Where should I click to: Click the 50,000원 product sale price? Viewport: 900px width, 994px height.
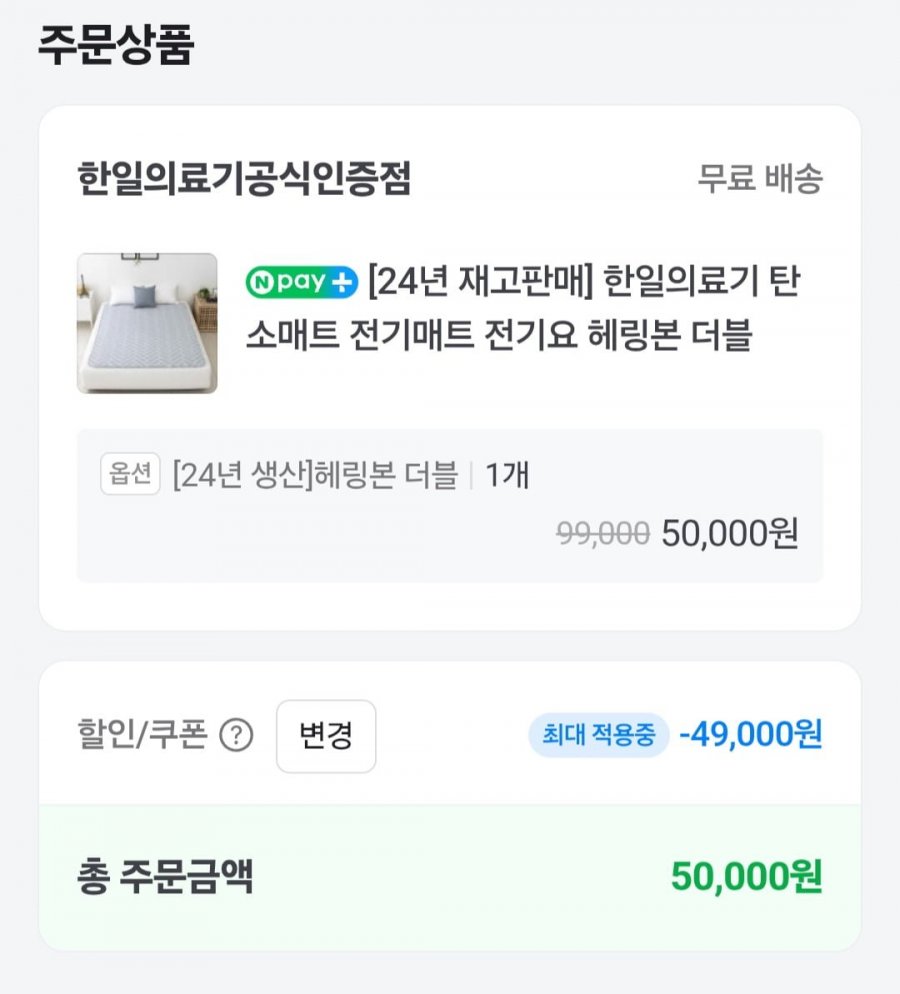tap(729, 534)
